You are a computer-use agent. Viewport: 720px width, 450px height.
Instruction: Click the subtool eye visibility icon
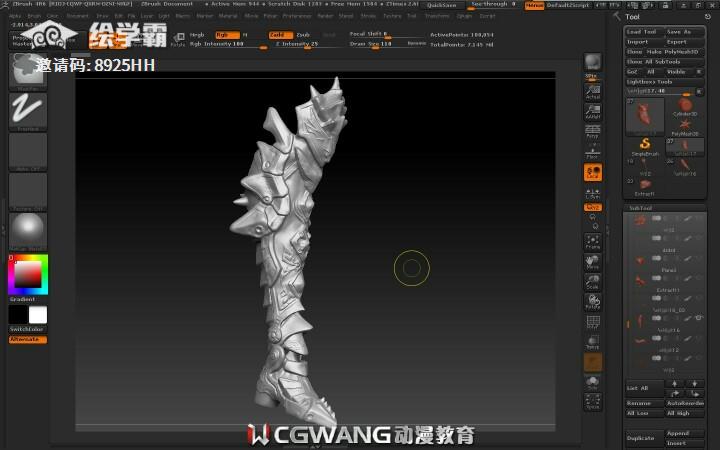point(699,318)
